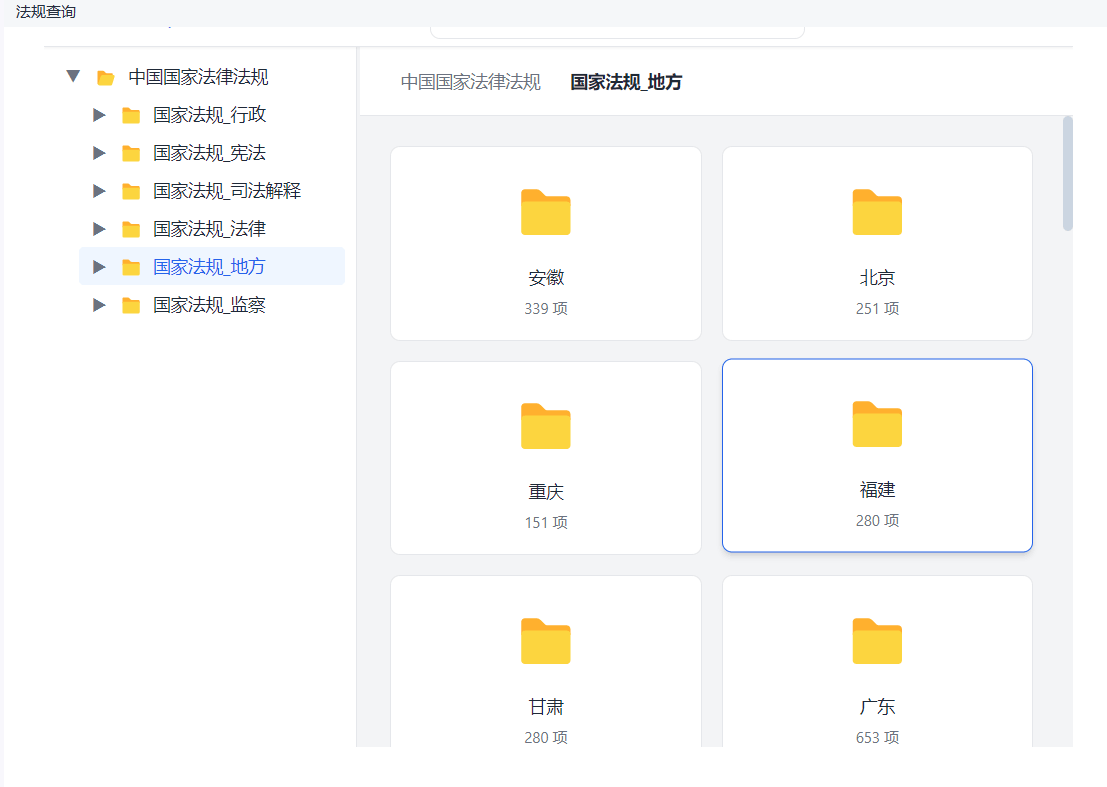
Task: Open the 北京 folder icon
Action: click(x=877, y=212)
